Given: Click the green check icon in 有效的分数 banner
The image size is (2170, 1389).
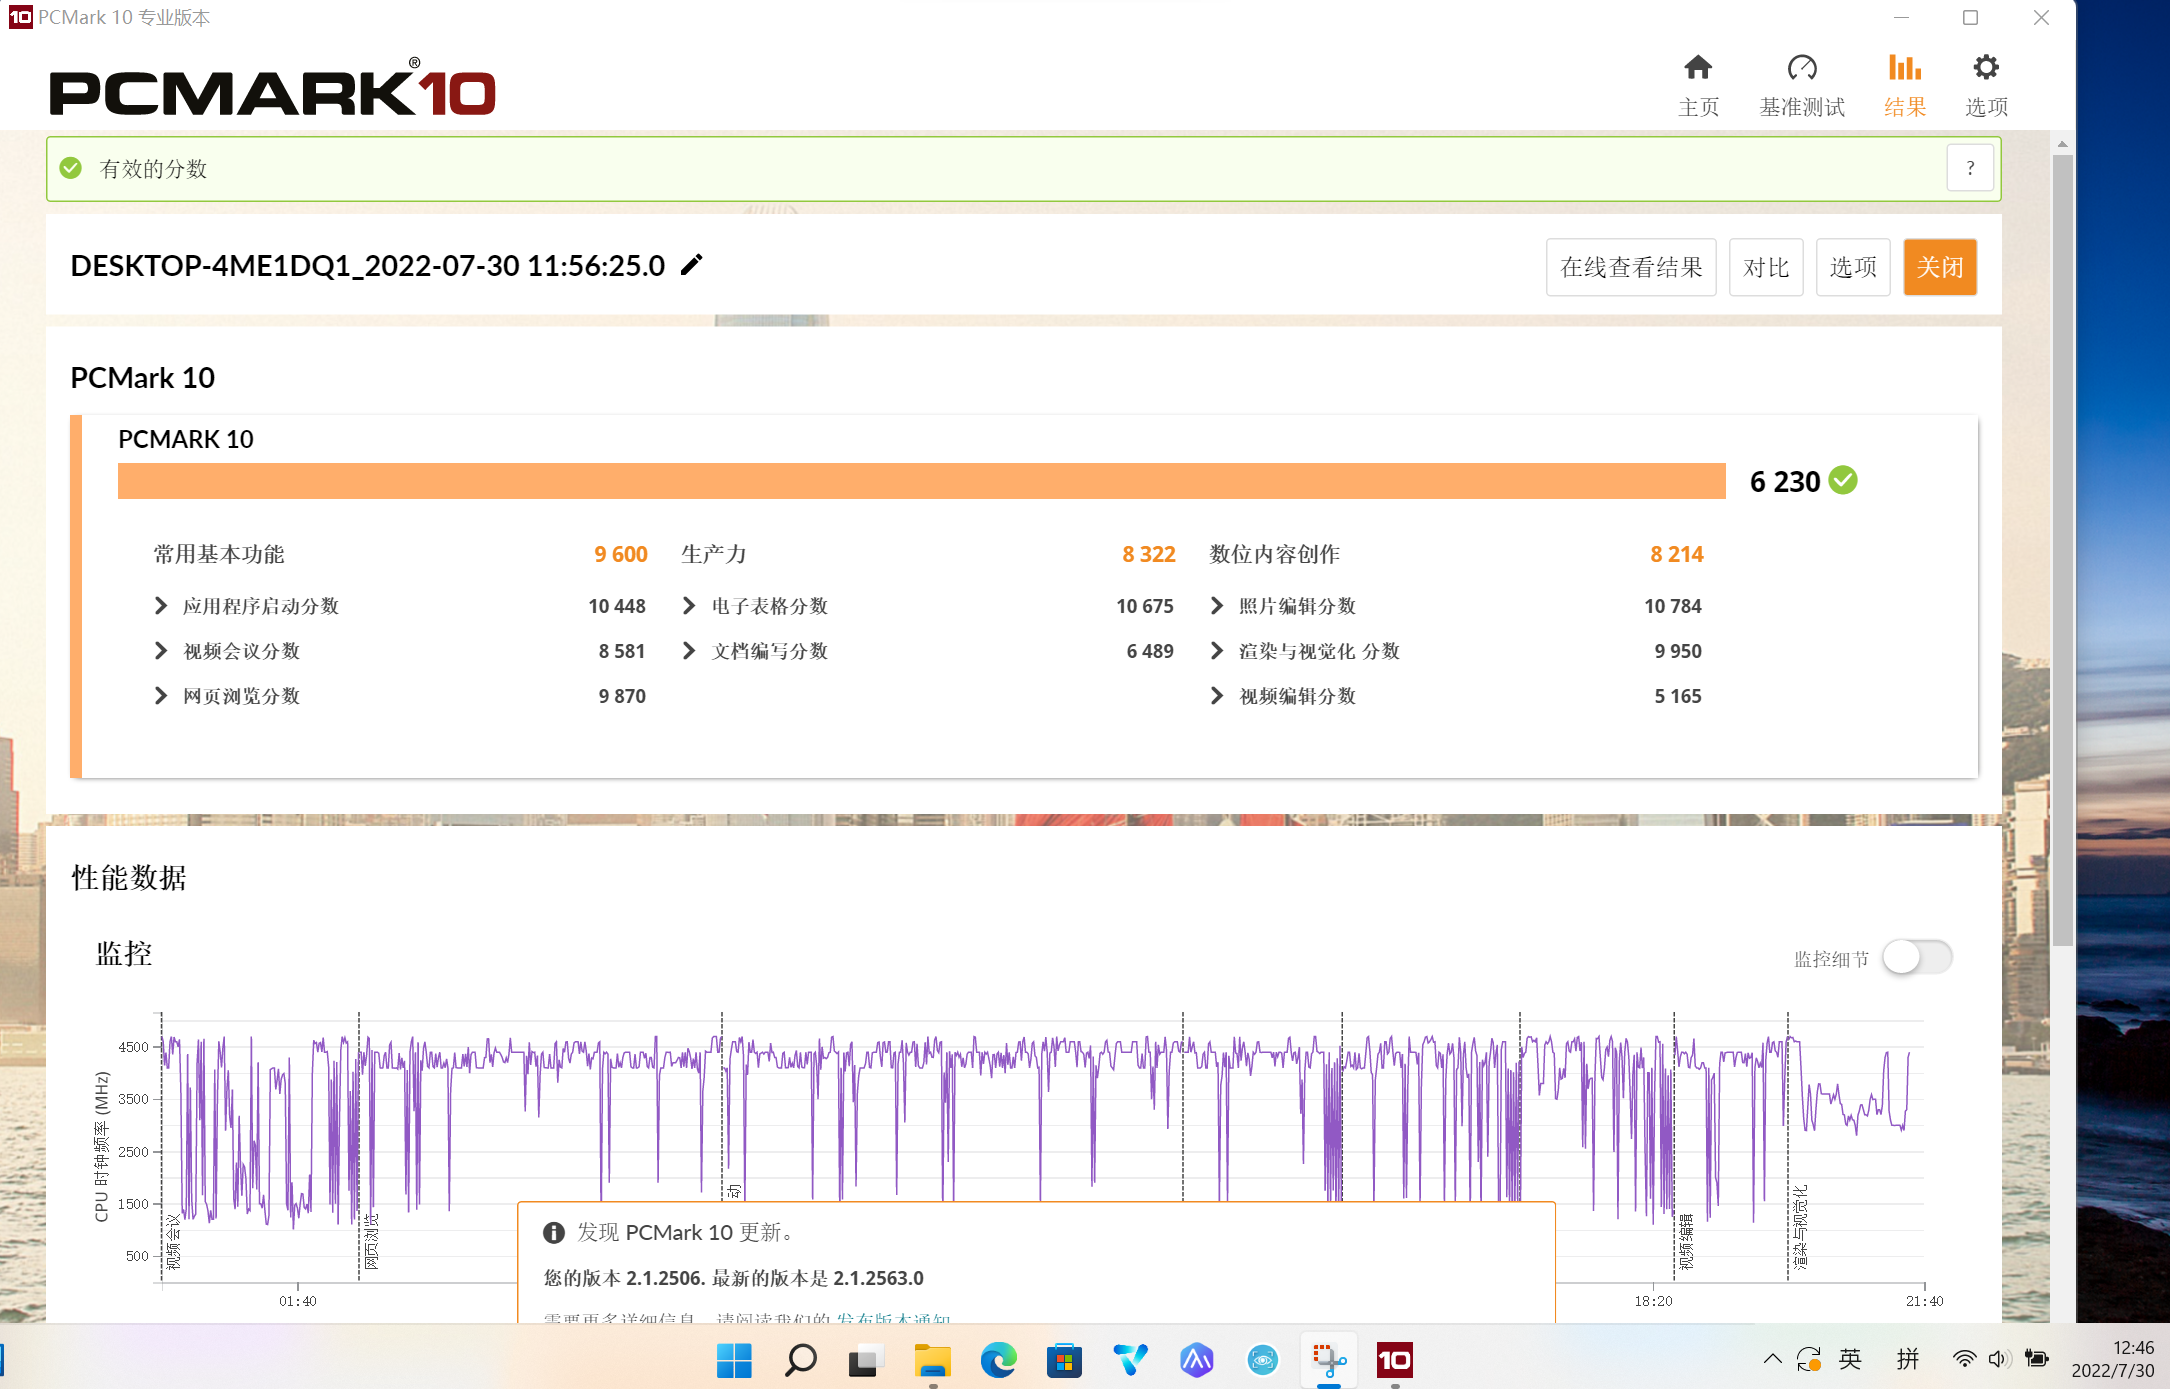Looking at the screenshot, I should [71, 168].
